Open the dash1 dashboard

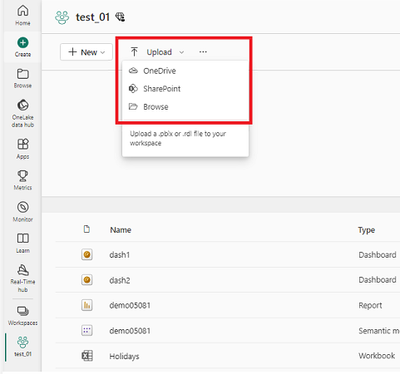[x=120, y=255]
